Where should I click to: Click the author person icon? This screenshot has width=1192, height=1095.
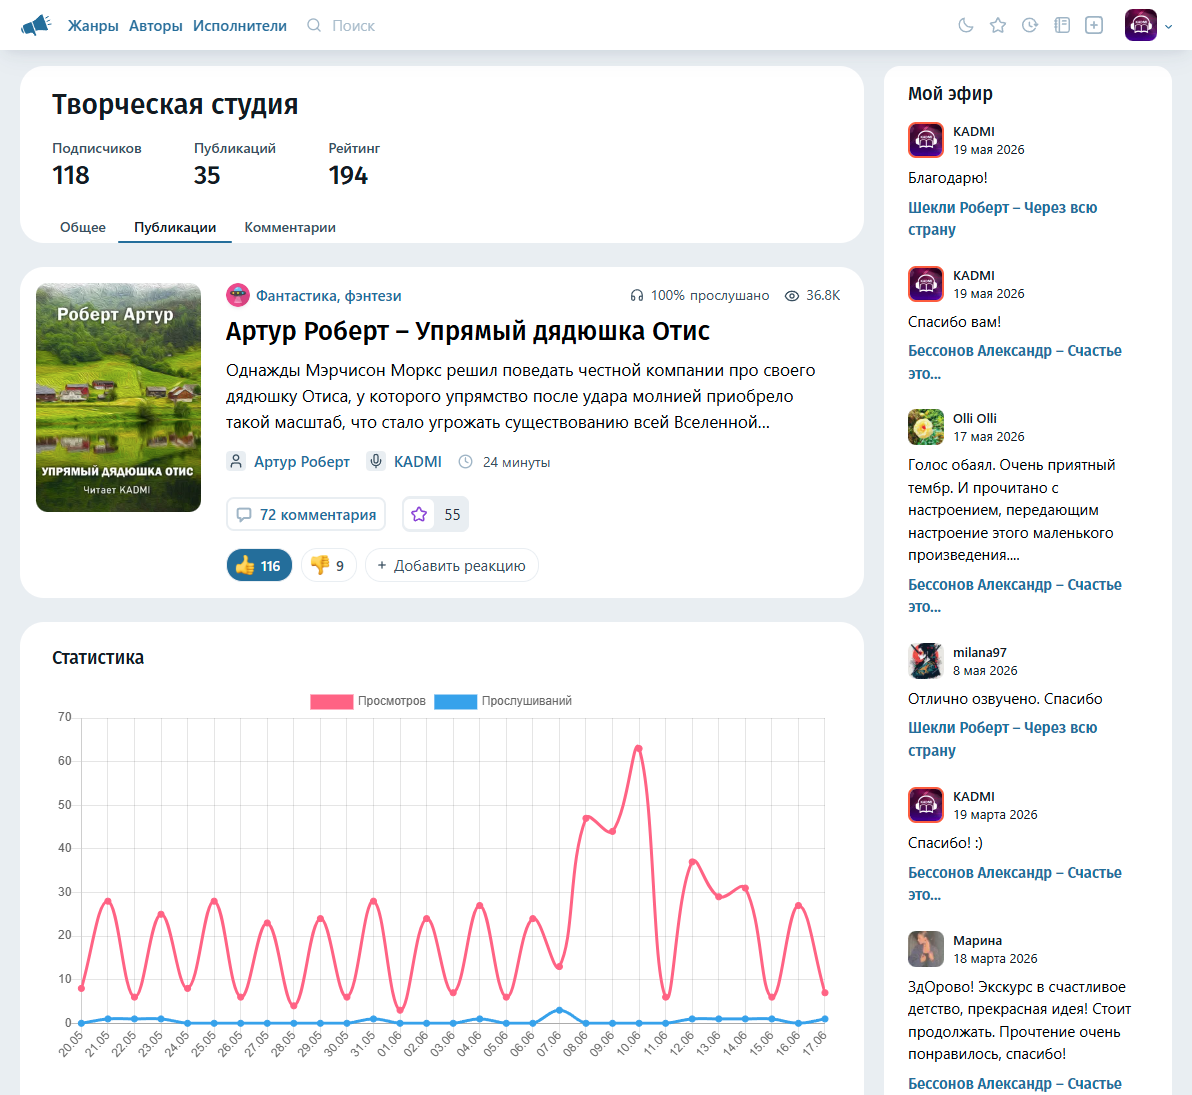click(236, 461)
